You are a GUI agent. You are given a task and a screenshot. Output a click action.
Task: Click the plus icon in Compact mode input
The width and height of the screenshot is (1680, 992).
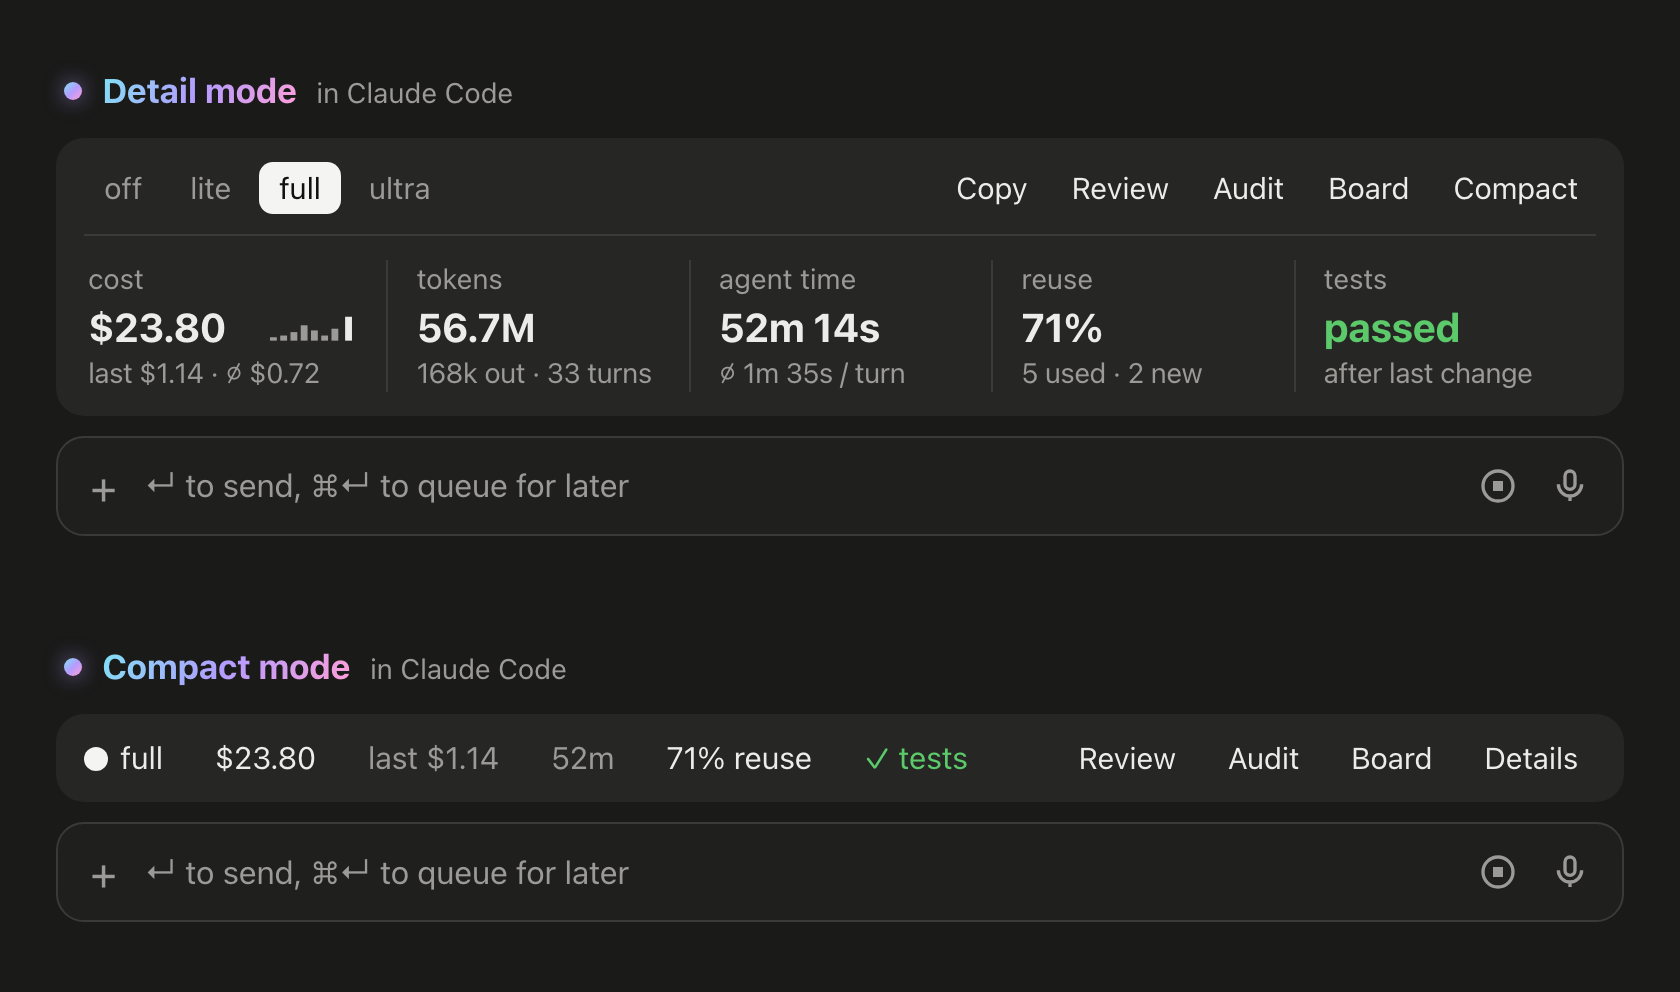tap(103, 876)
